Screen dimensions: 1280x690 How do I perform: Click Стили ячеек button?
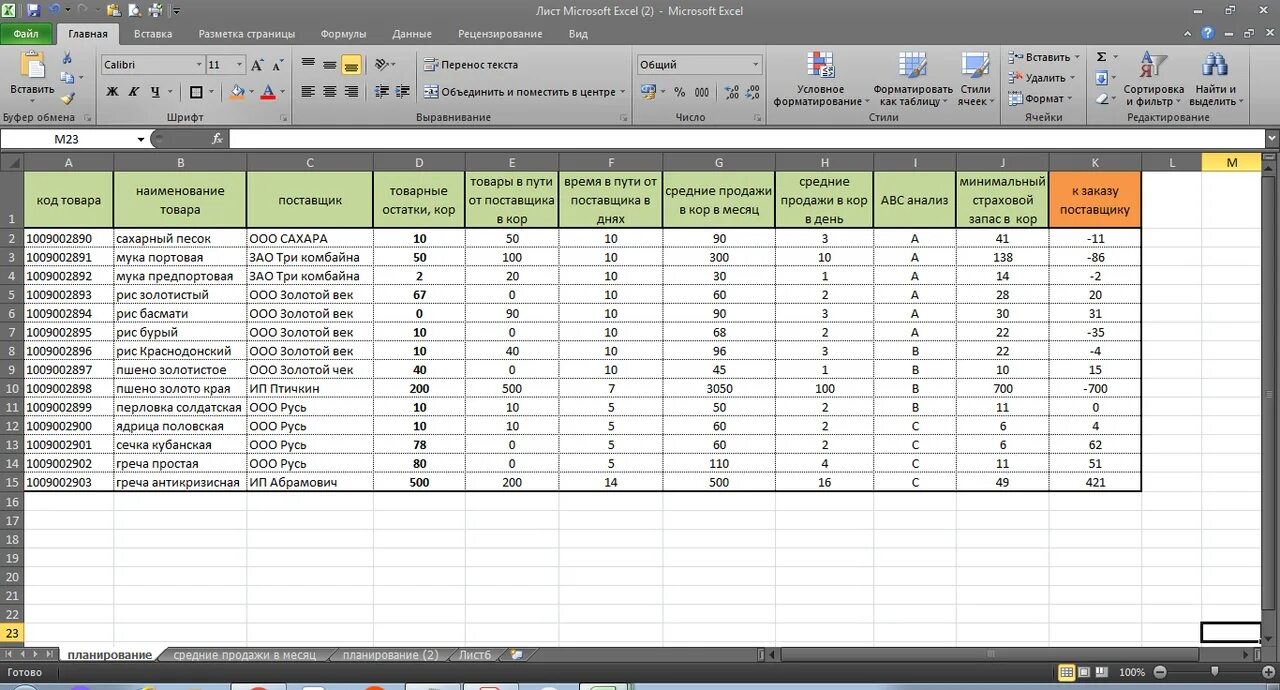tap(975, 80)
